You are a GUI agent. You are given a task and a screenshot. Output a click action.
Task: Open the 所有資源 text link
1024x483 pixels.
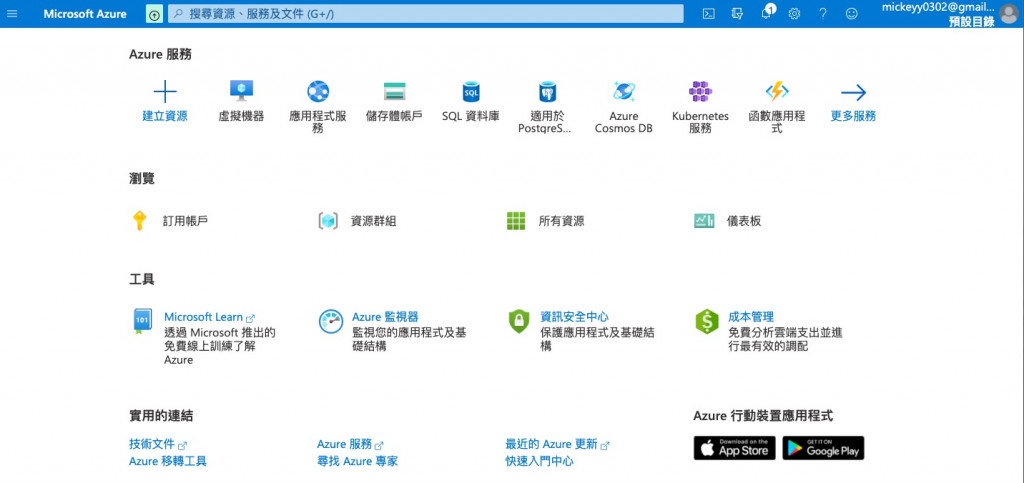(x=562, y=221)
